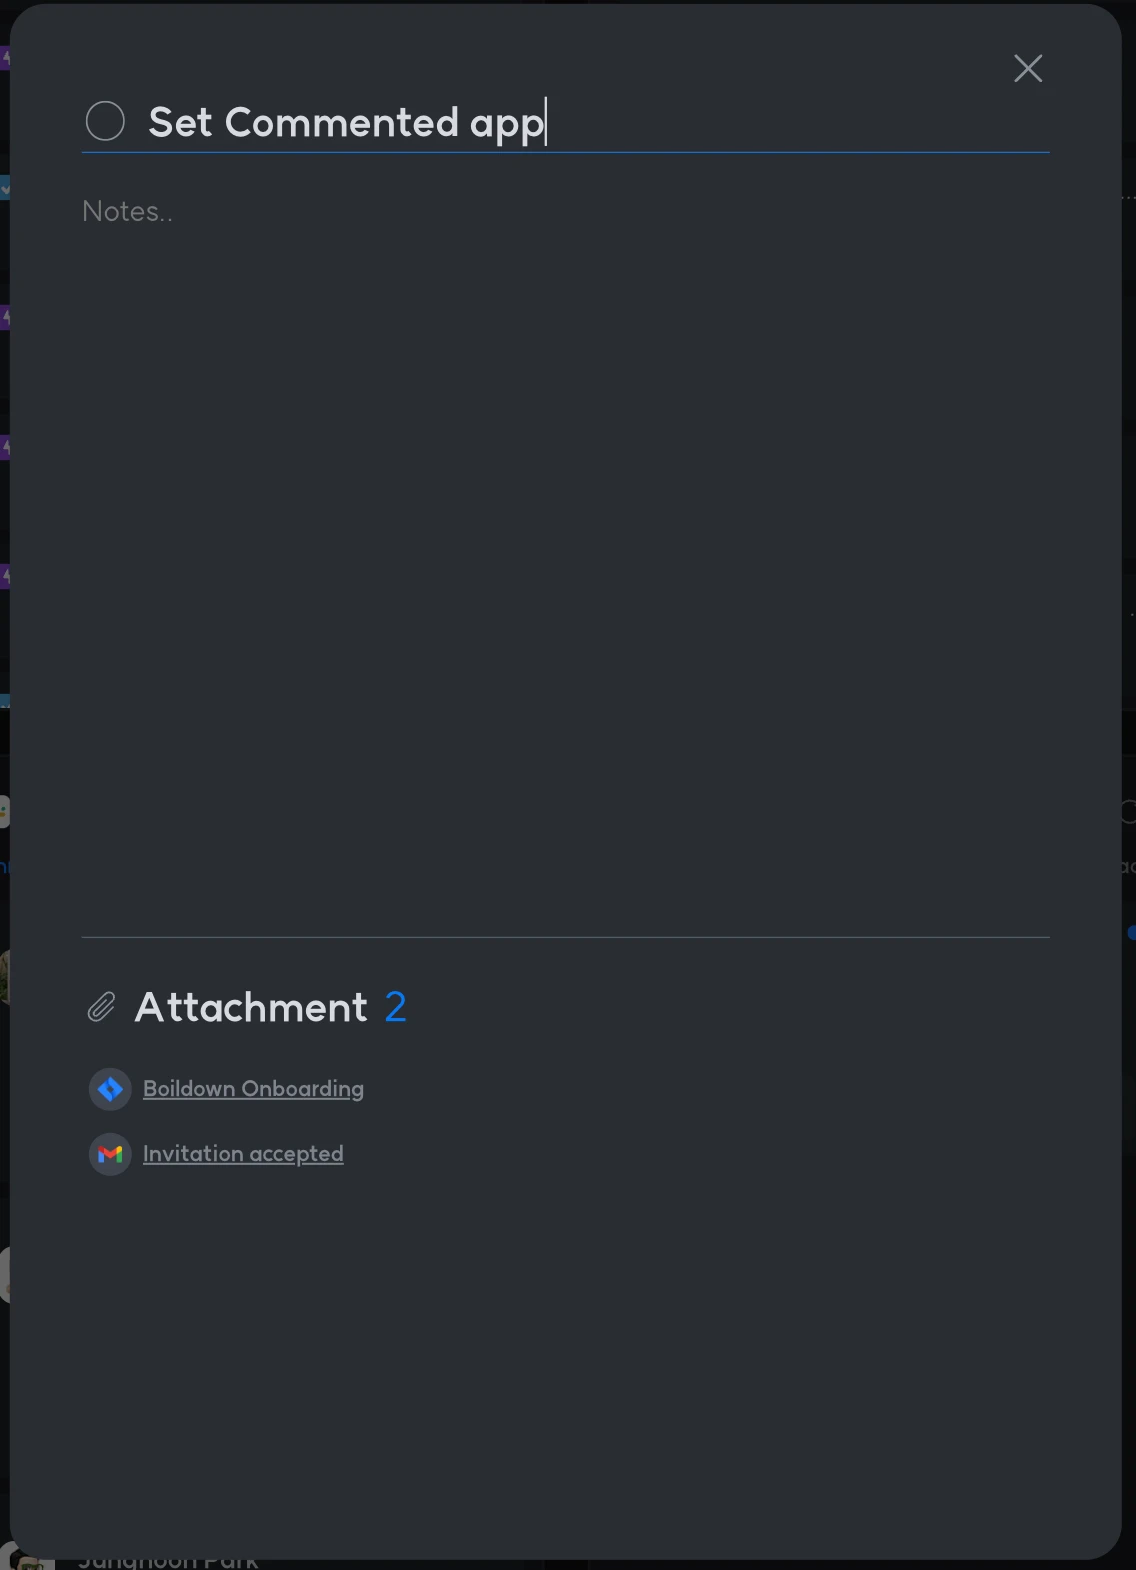Viewport: 1136px width, 1570px height.
Task: Click the yellow smiley icon at left edge
Action: click(4, 811)
